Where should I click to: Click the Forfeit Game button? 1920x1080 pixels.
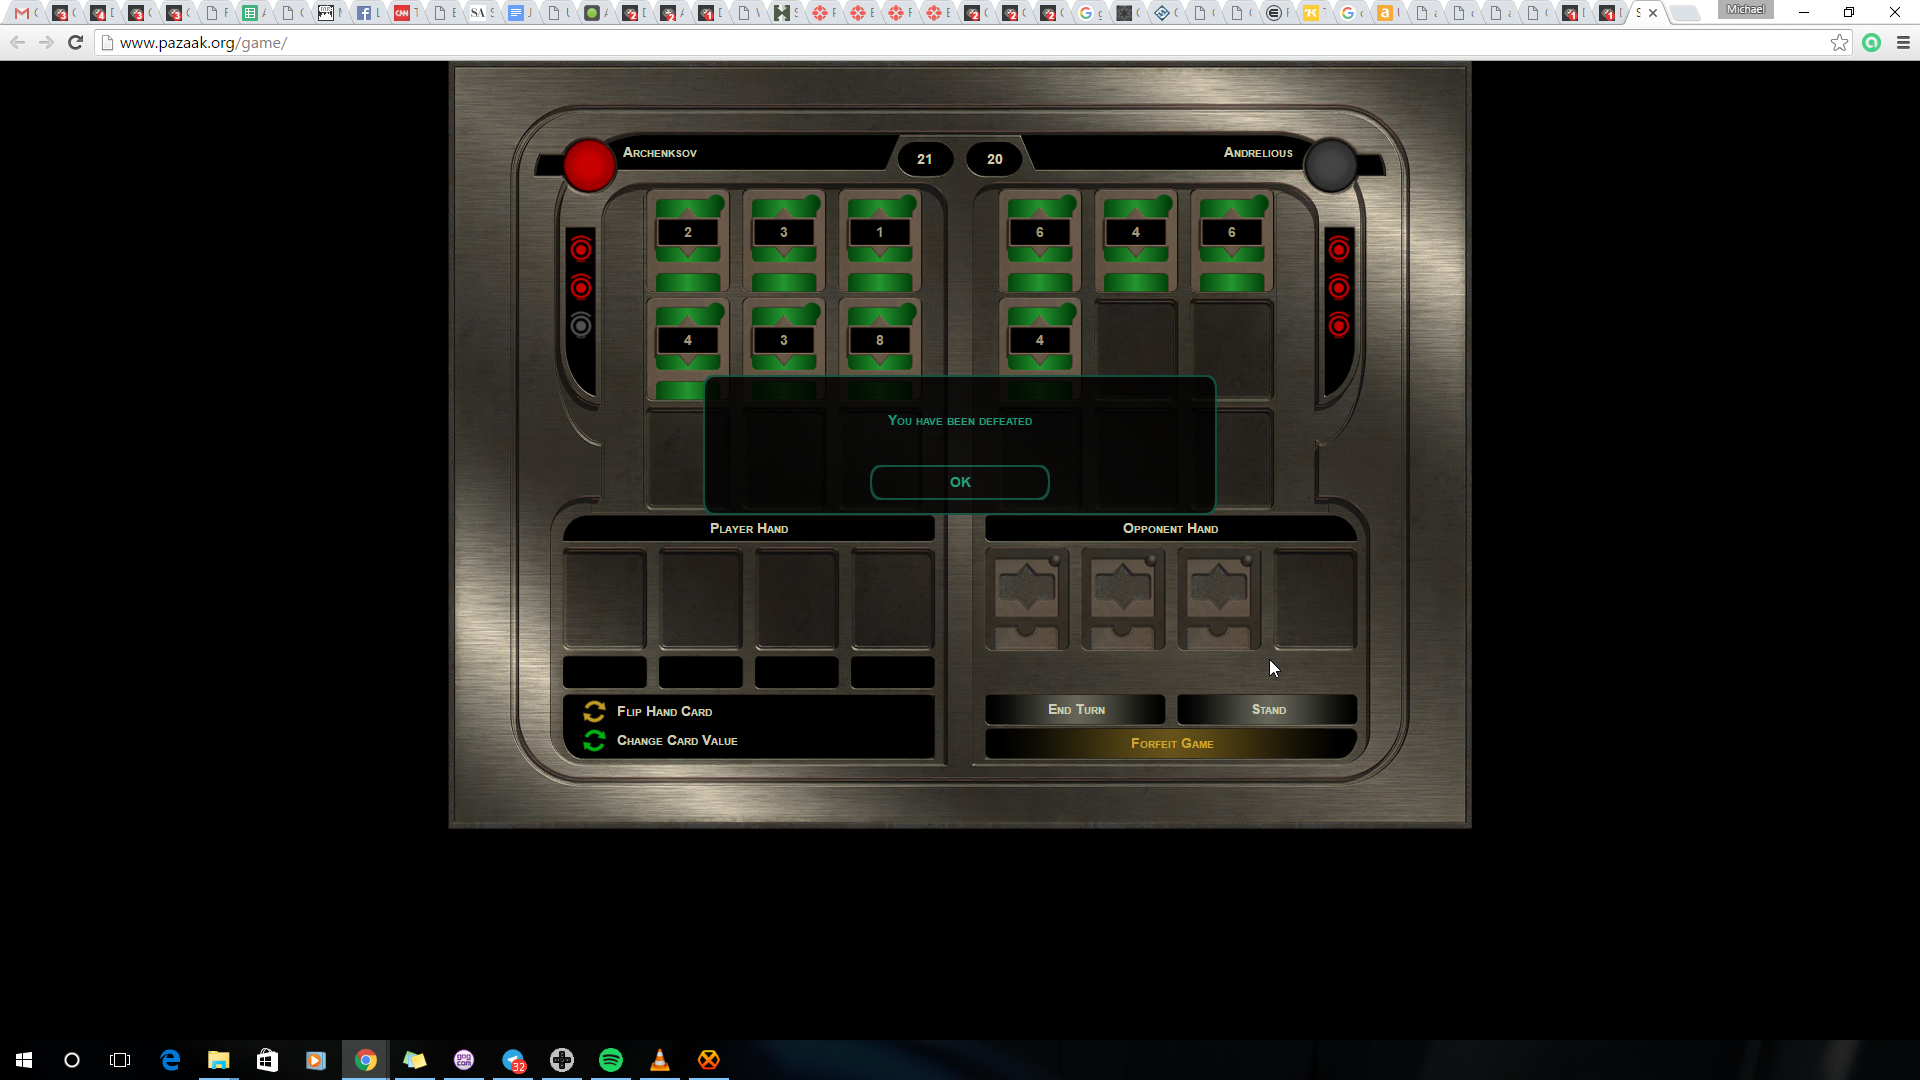tap(1171, 744)
